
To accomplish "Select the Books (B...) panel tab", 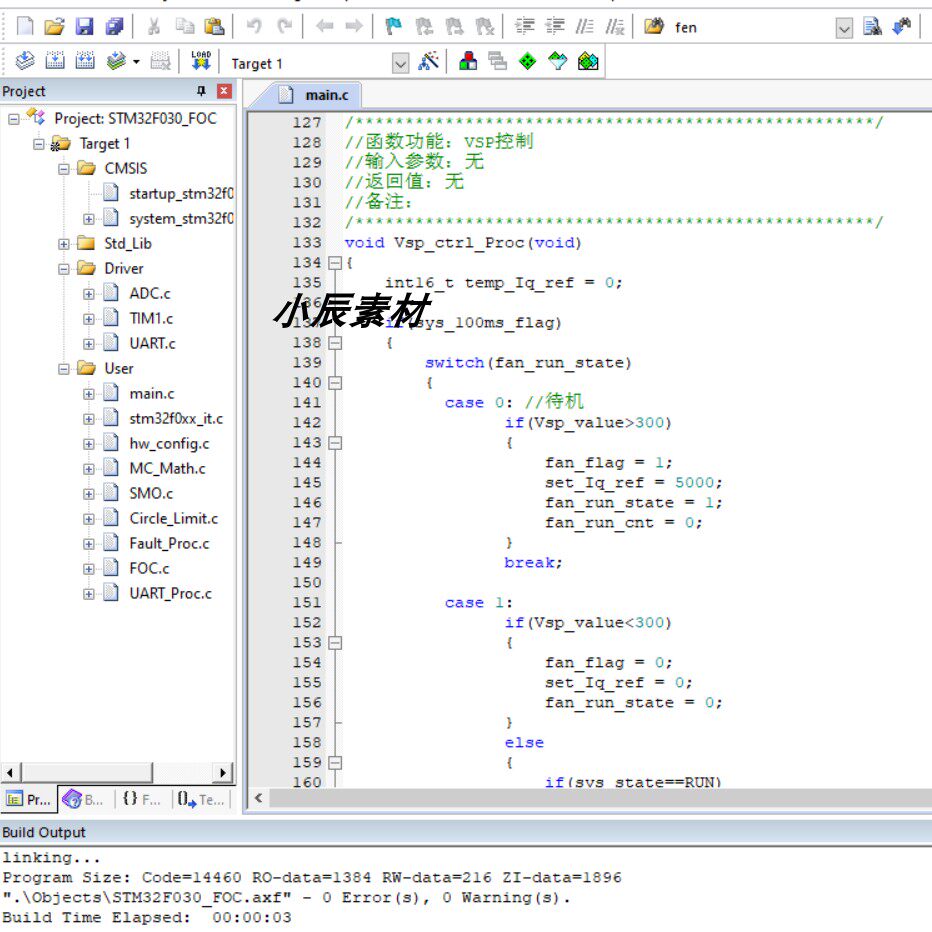I will (84, 799).
